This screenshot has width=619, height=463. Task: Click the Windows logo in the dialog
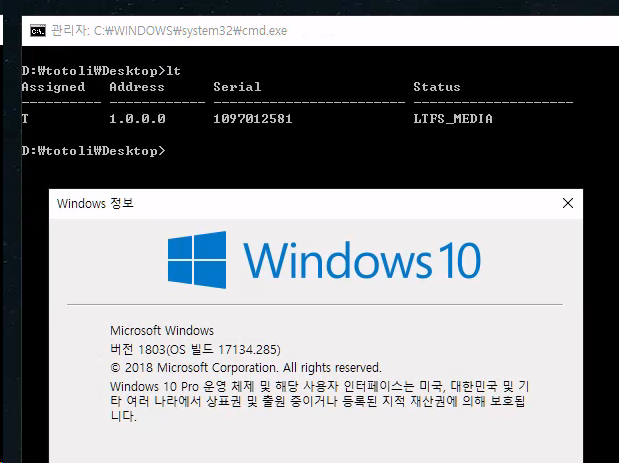click(x=197, y=260)
